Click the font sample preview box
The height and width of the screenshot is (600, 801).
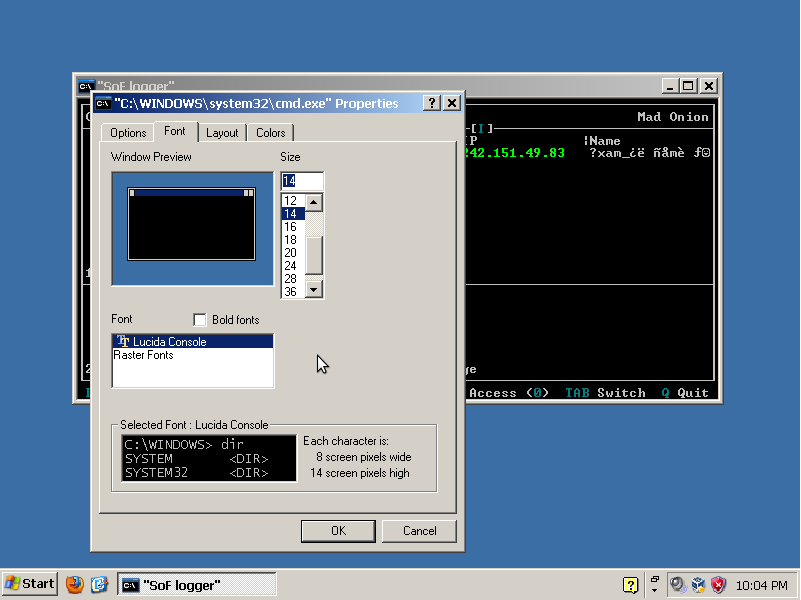(x=209, y=458)
